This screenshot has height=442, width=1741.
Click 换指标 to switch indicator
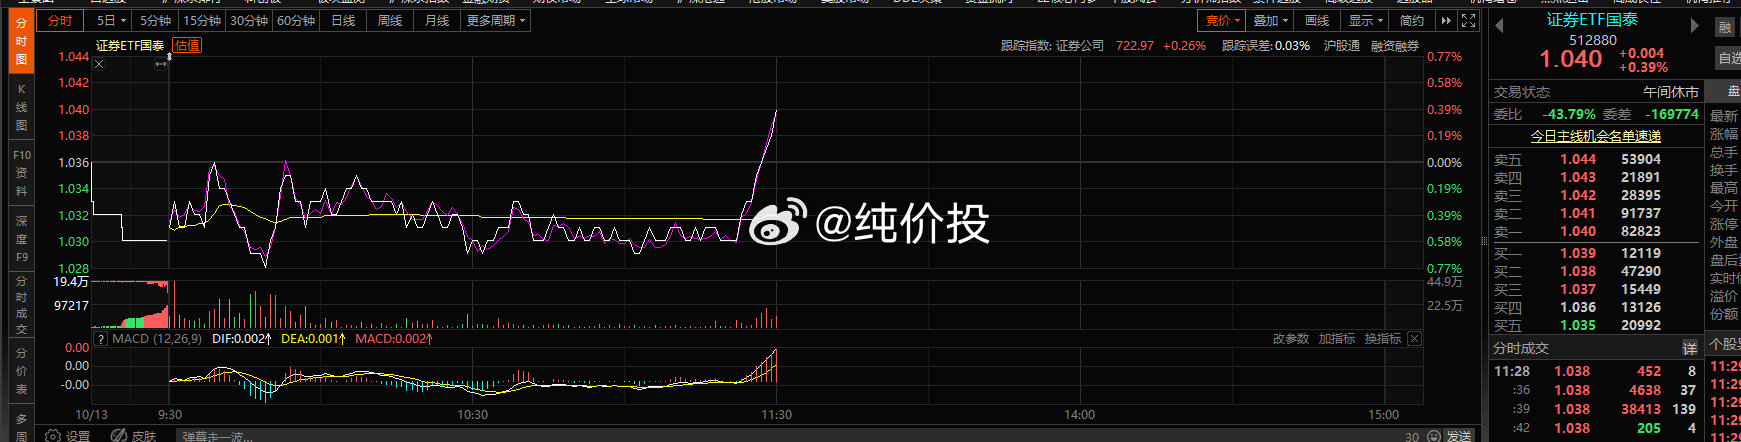click(x=1382, y=339)
